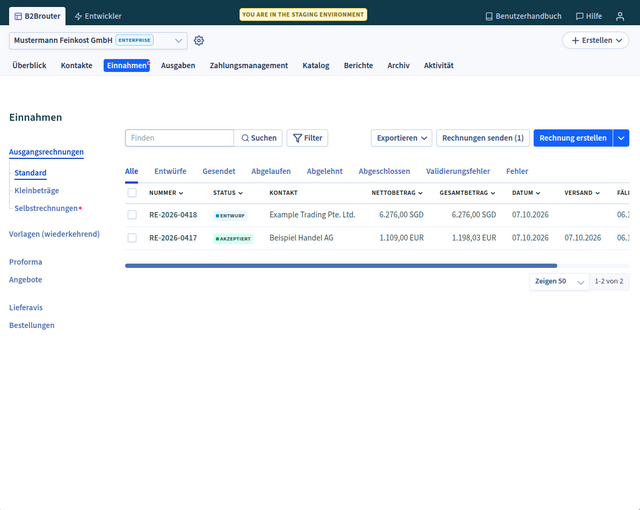Open Kleinbeträge in the sidebar
Screen dimensions: 640x510
click(37, 191)
